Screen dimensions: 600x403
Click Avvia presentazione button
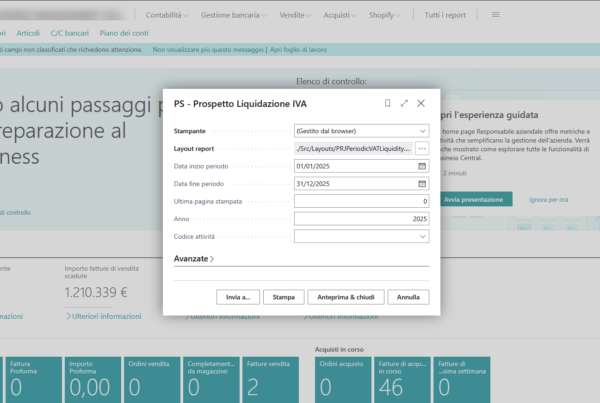[474, 199]
